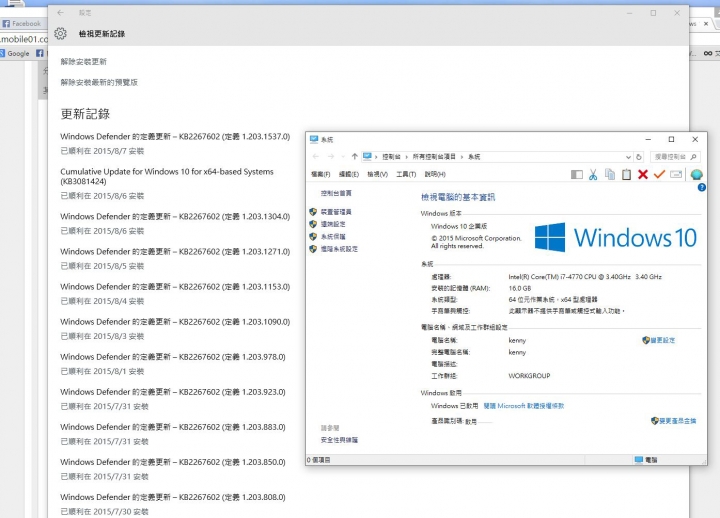This screenshot has width=720, height=518.
Task: Click the Google bookmark in the browser
Action: (x=15, y=53)
